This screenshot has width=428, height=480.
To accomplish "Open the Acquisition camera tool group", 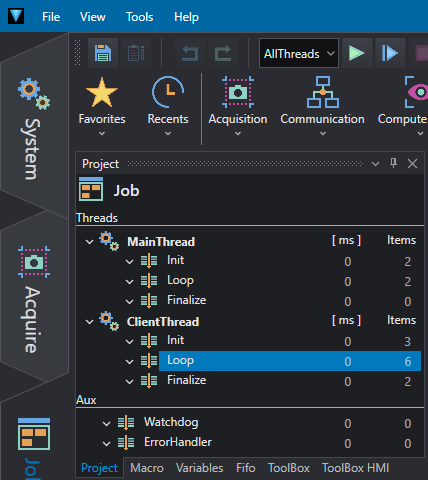I will tap(238, 106).
